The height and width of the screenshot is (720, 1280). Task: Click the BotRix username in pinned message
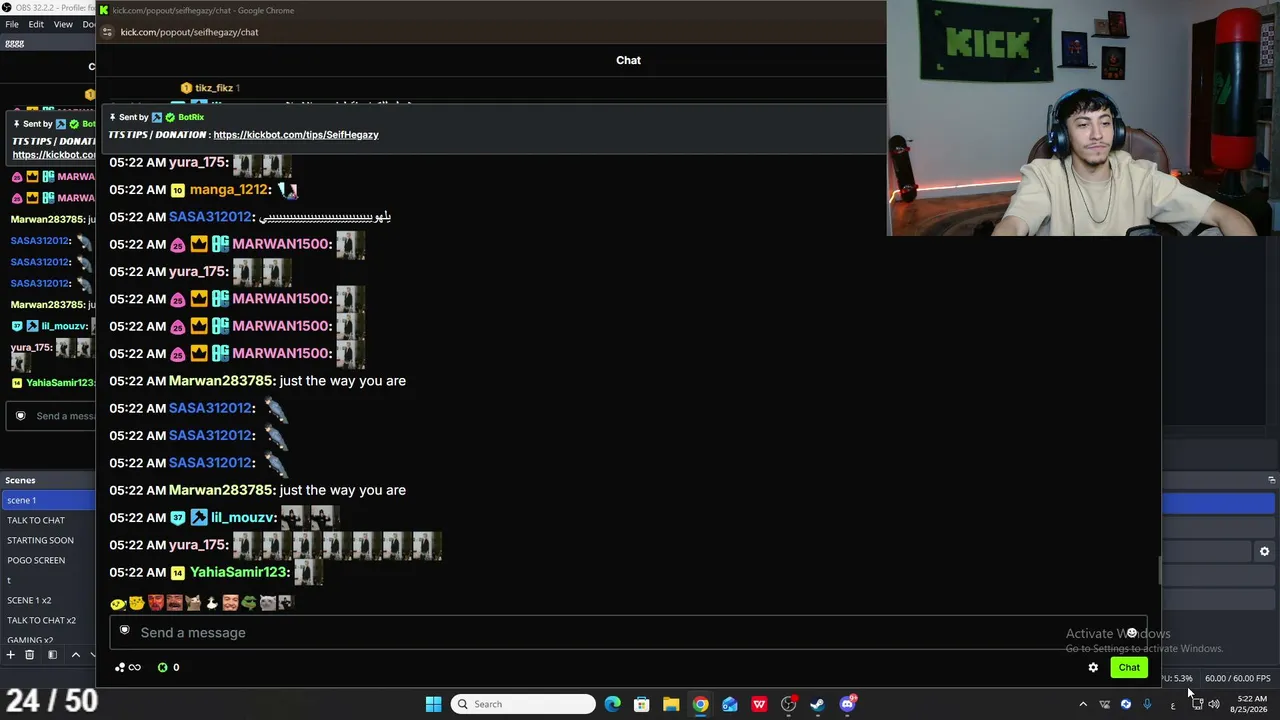click(x=191, y=117)
